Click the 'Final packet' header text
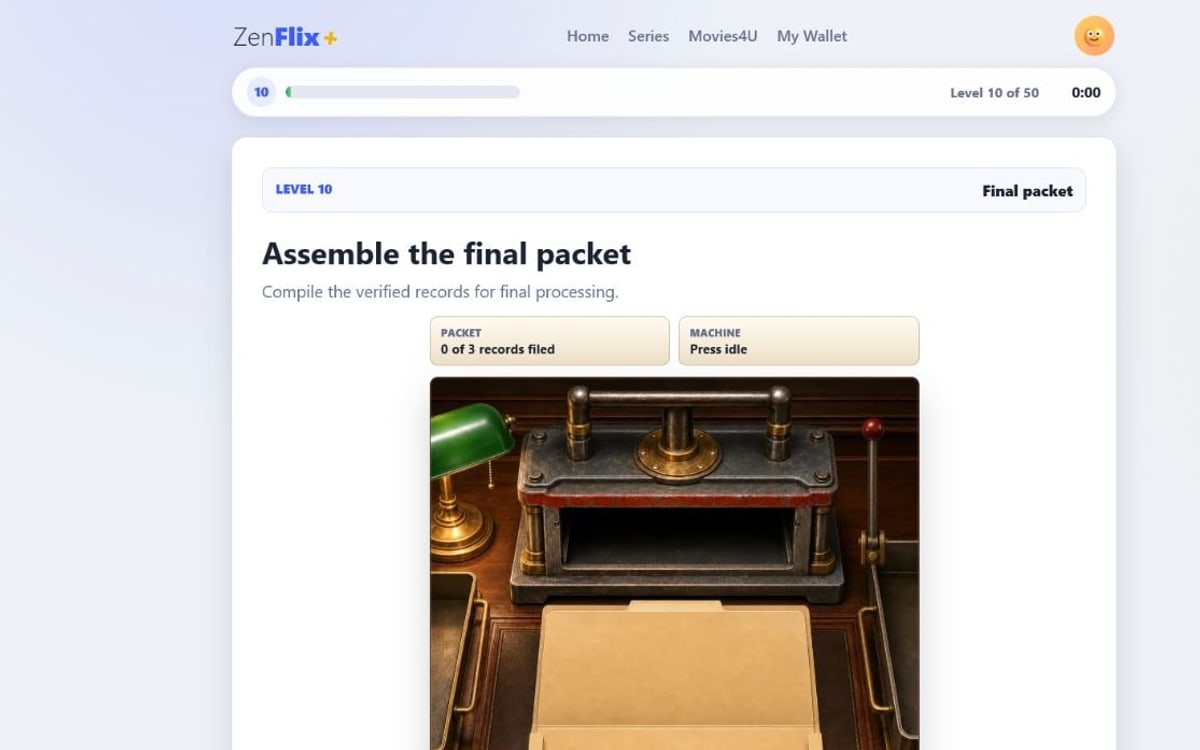 pos(1027,191)
